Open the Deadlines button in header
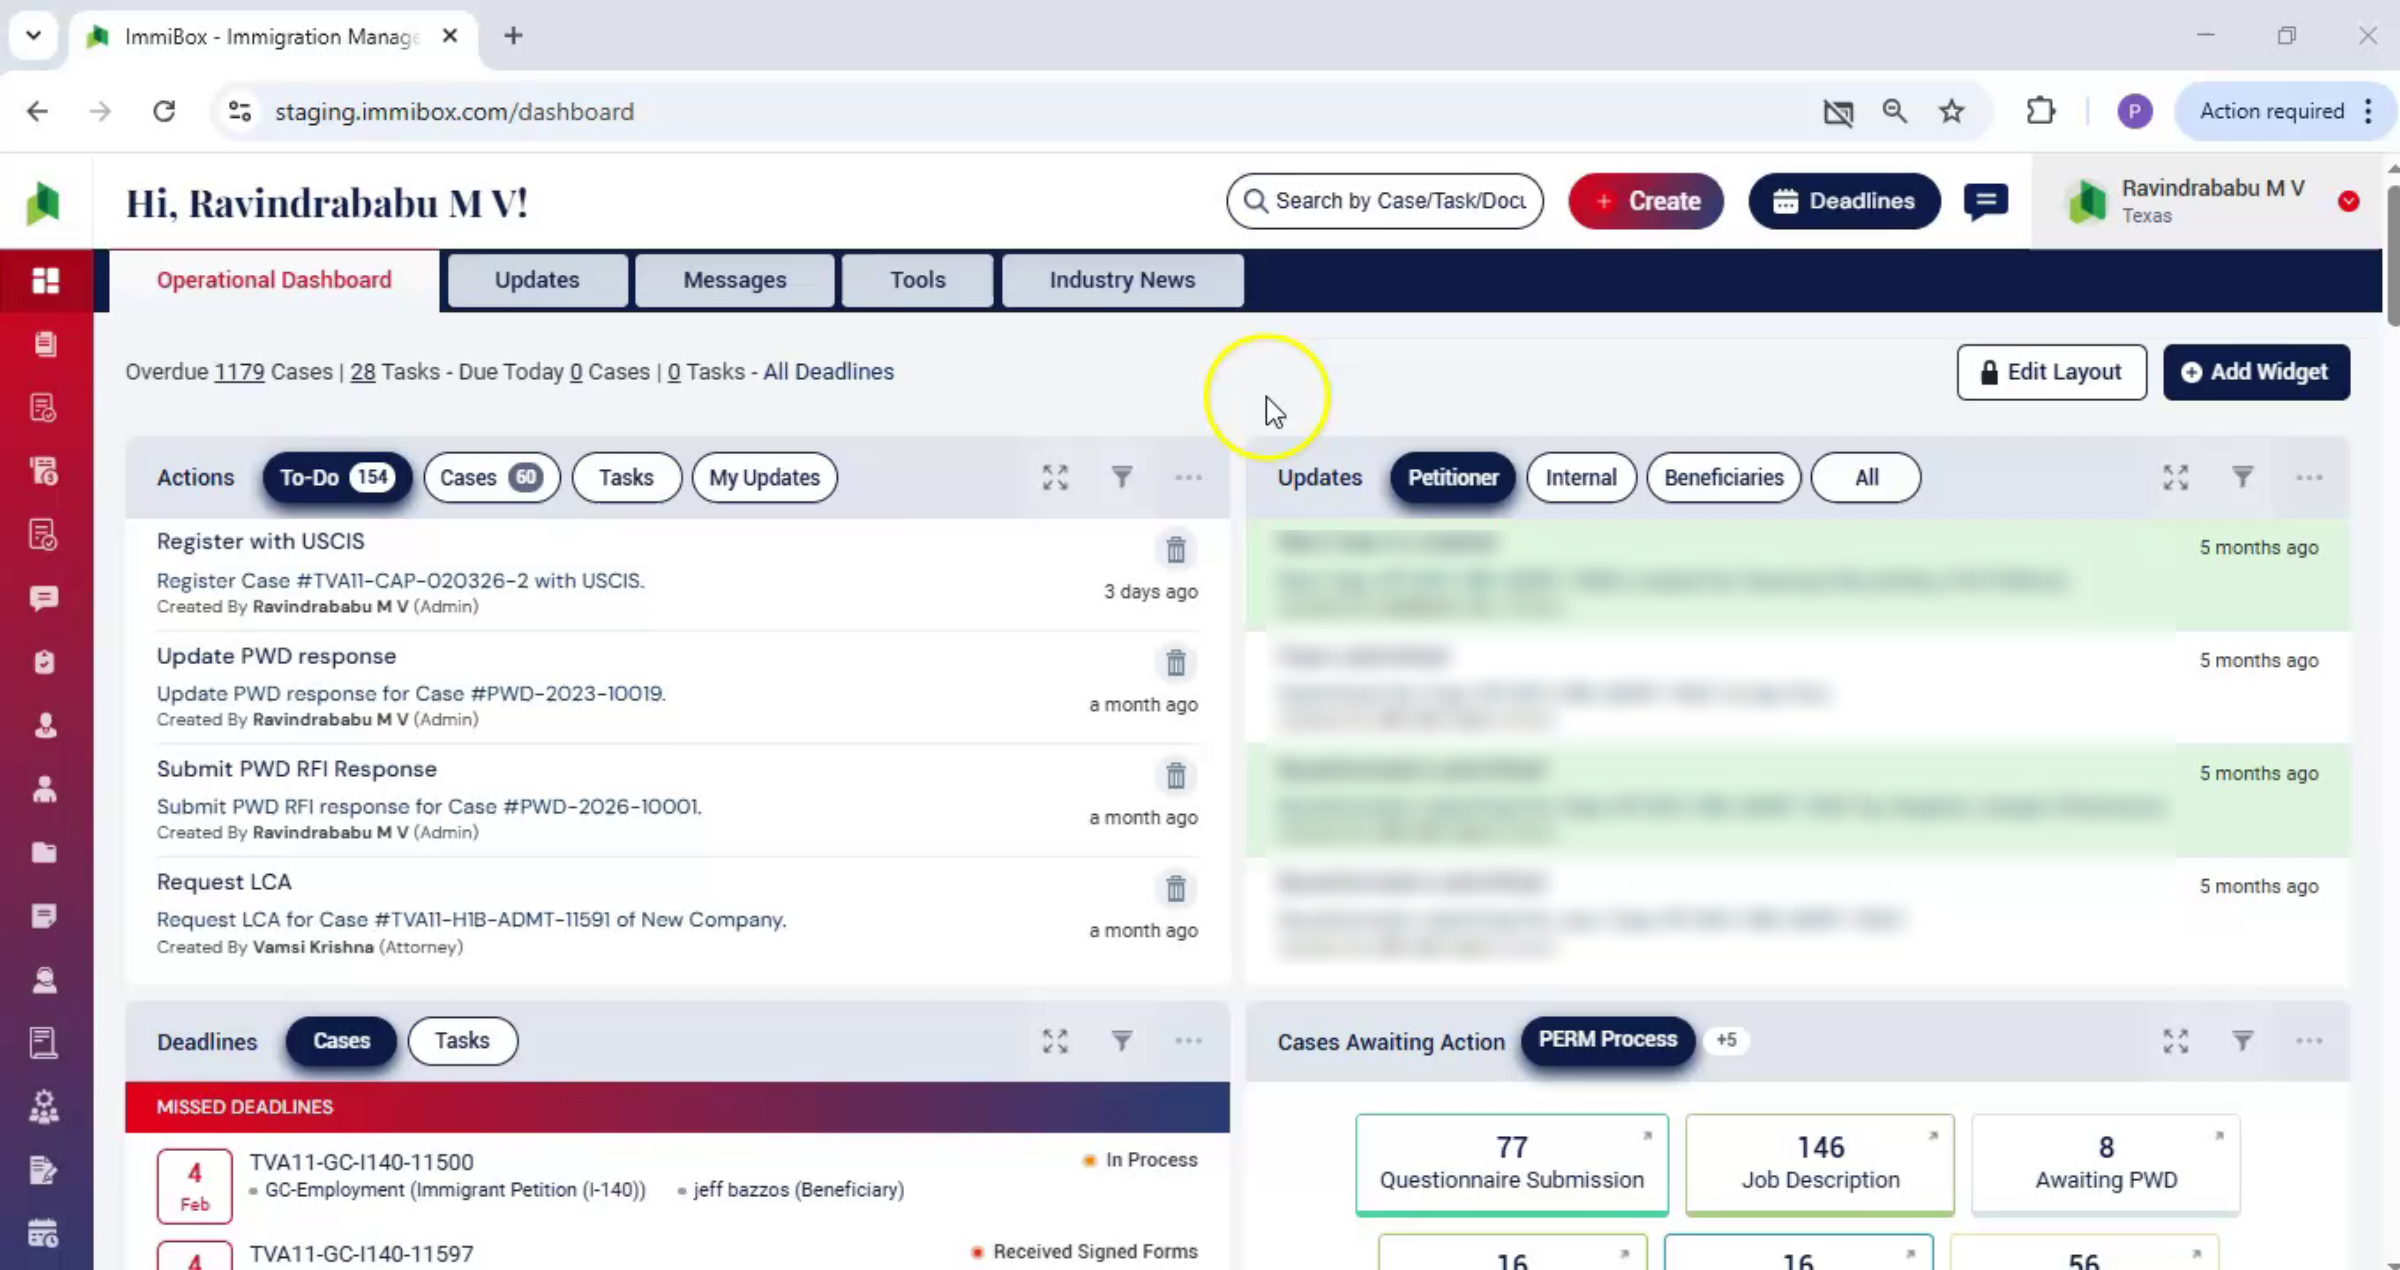Screen dimensions: 2400x1270 (1844, 201)
